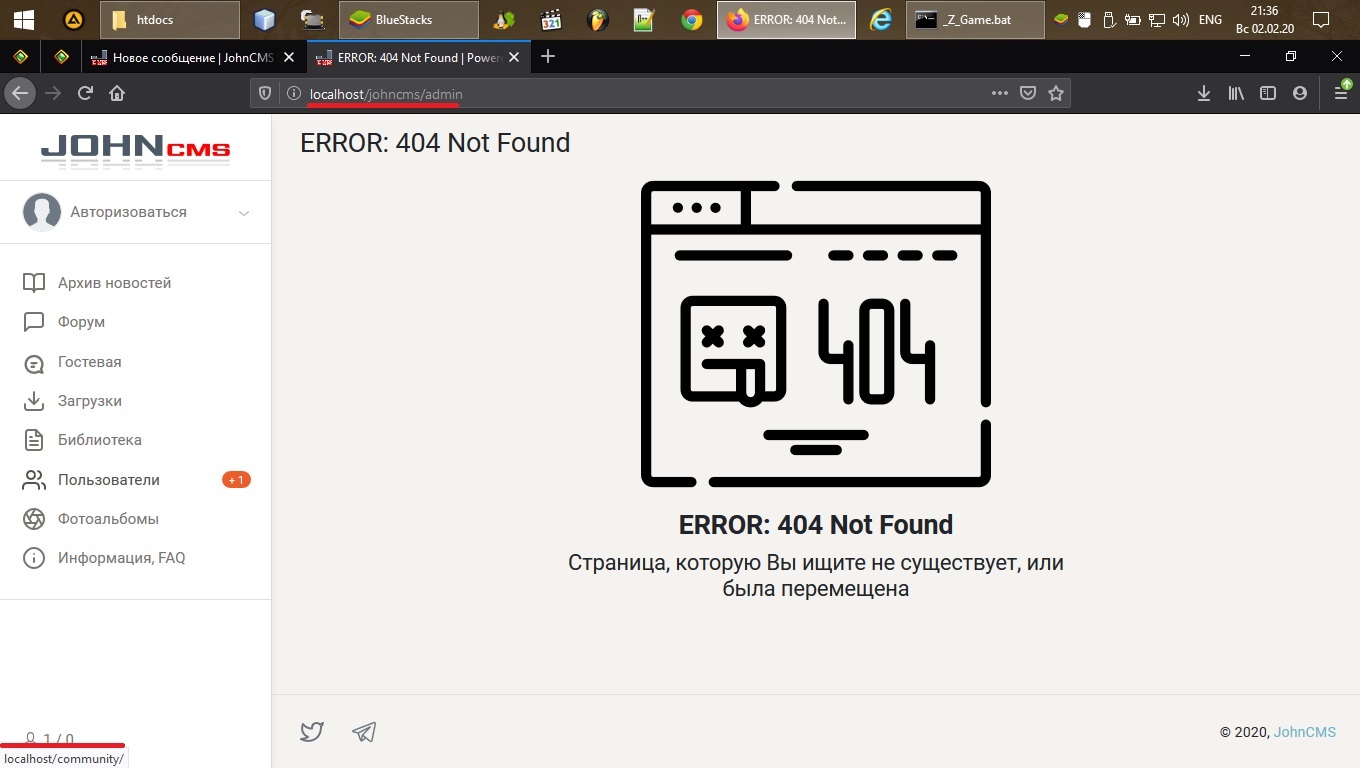The height and width of the screenshot is (768, 1360).
Task: Open the Firefox hamburger menu
Action: (x=1341, y=93)
